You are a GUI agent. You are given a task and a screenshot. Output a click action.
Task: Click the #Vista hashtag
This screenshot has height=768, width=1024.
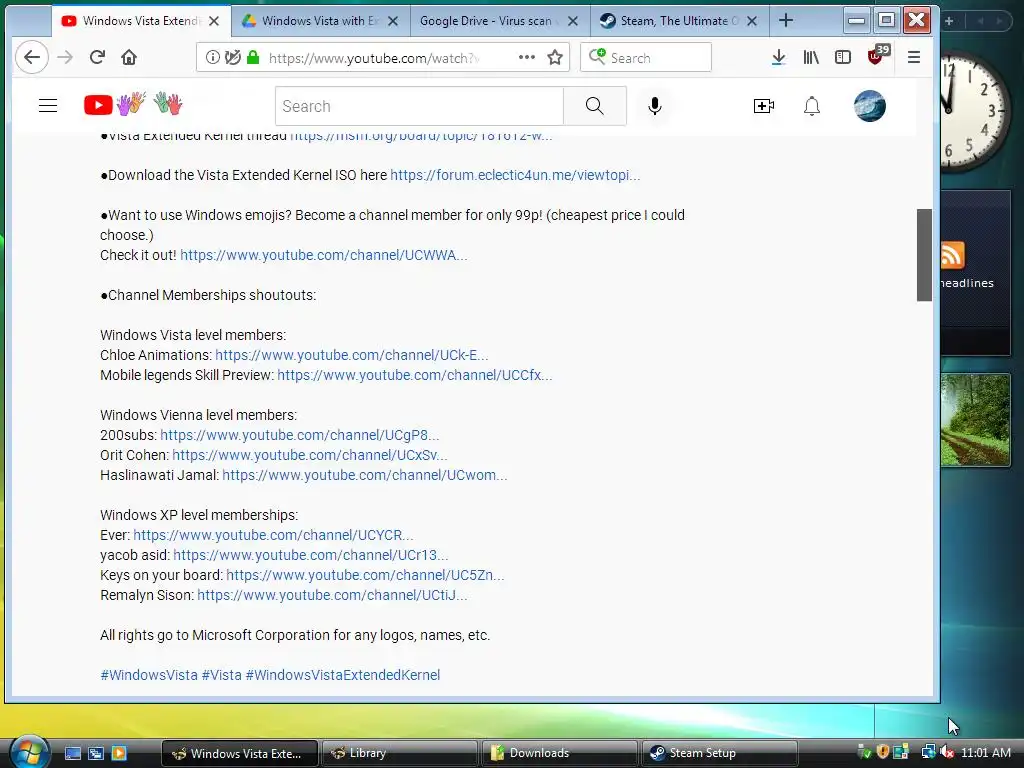221,675
